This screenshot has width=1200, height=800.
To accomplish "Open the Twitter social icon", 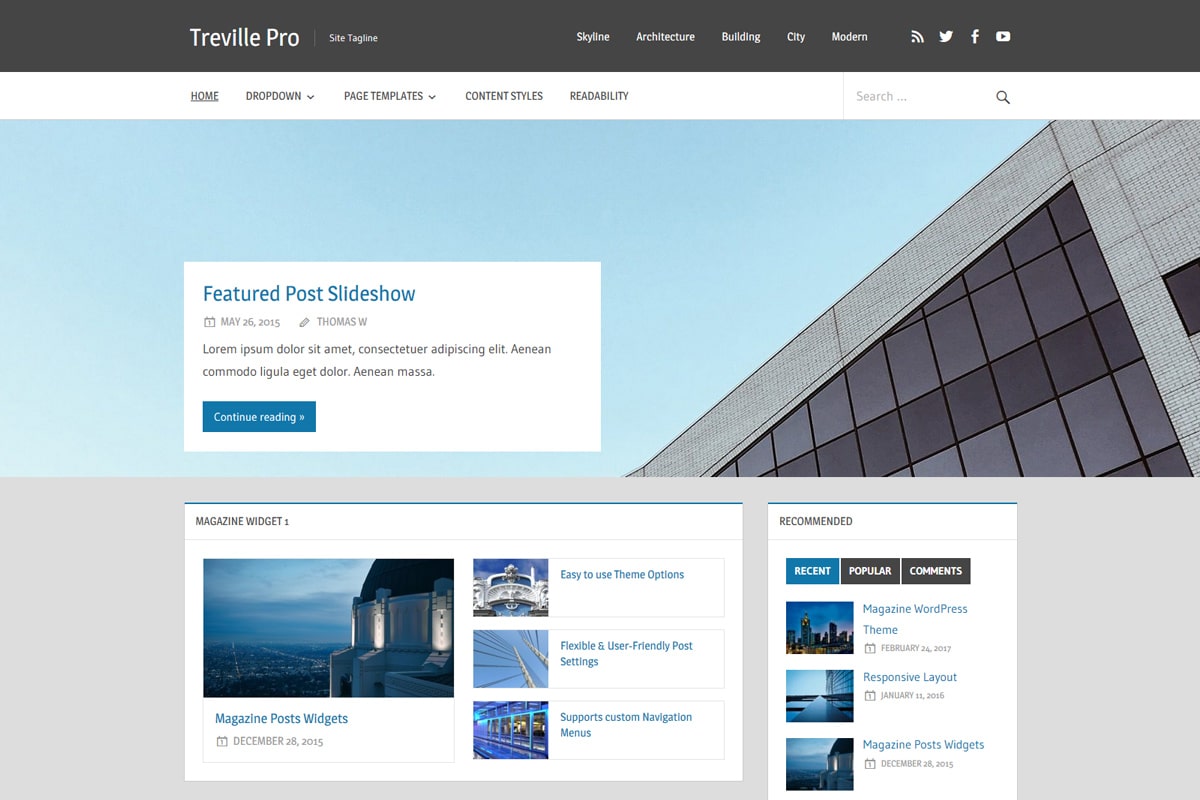I will (x=946, y=37).
